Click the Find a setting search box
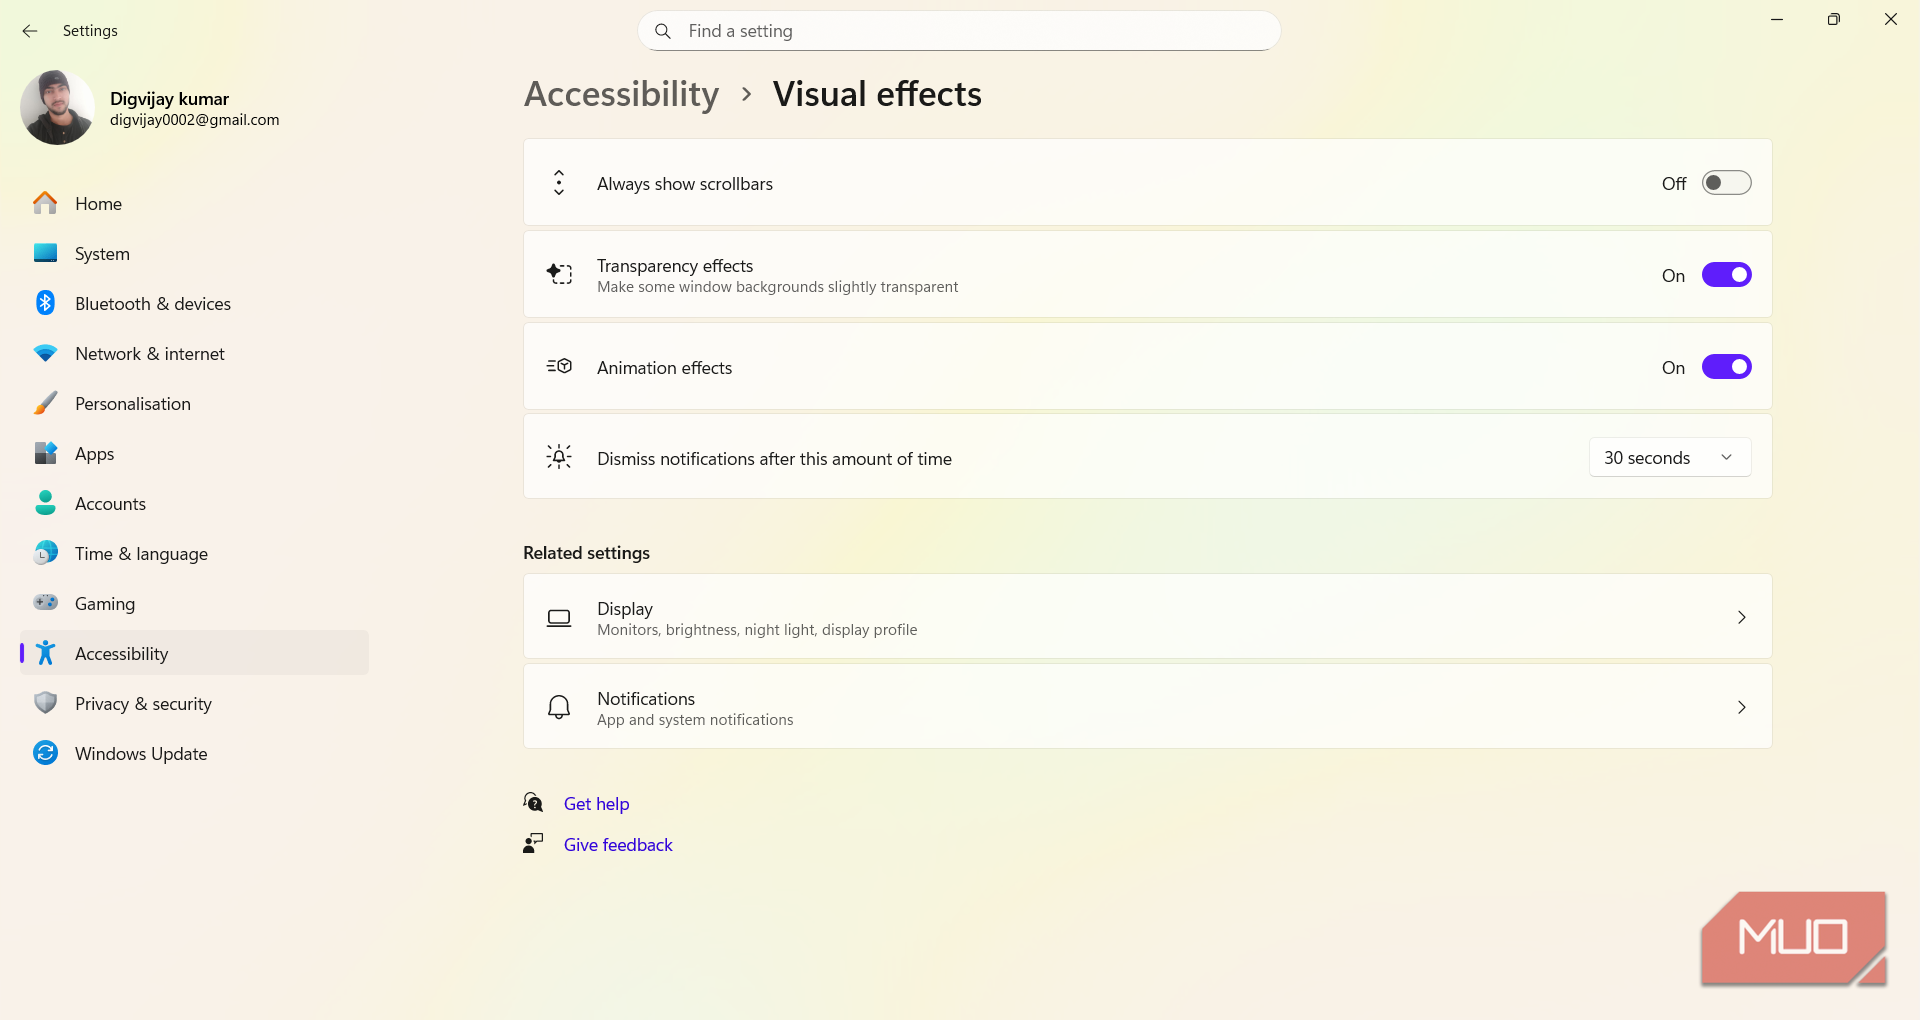 959,31
